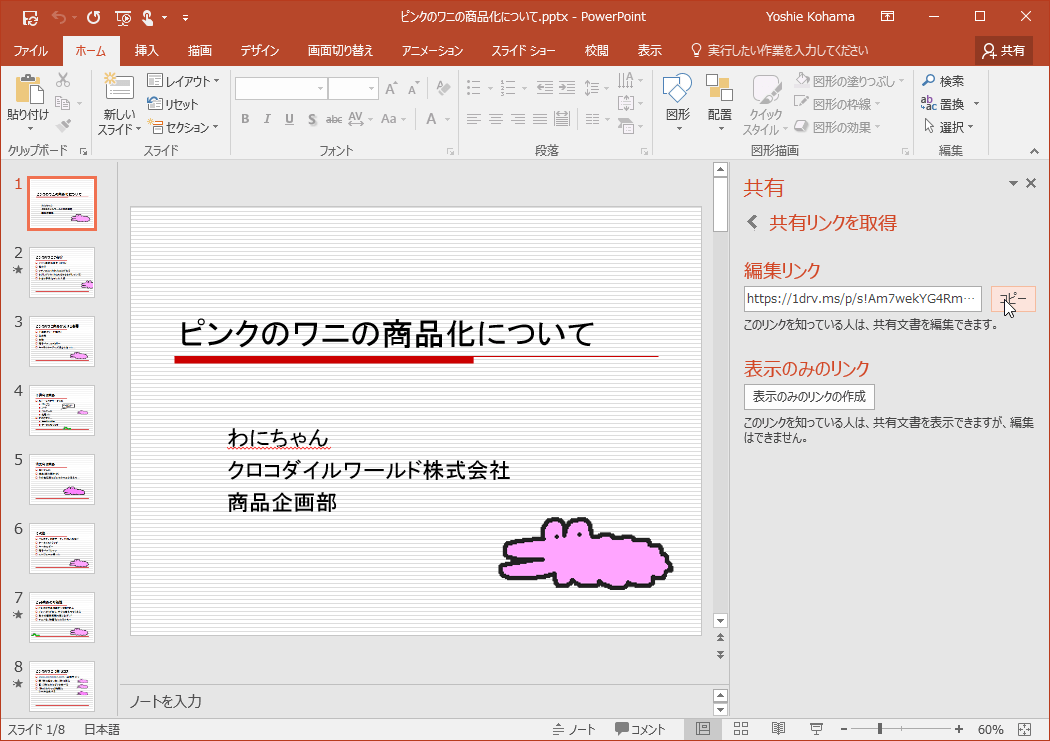Toggle normal view button in status bar
The image size is (1050, 741).
click(x=703, y=729)
